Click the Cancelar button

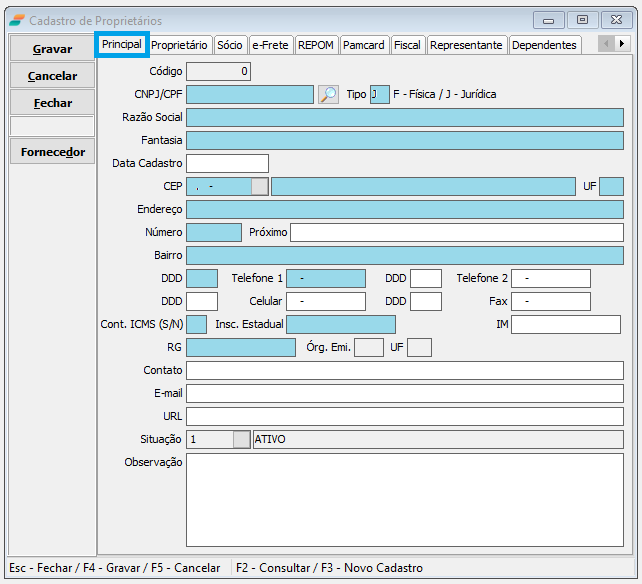[53, 76]
